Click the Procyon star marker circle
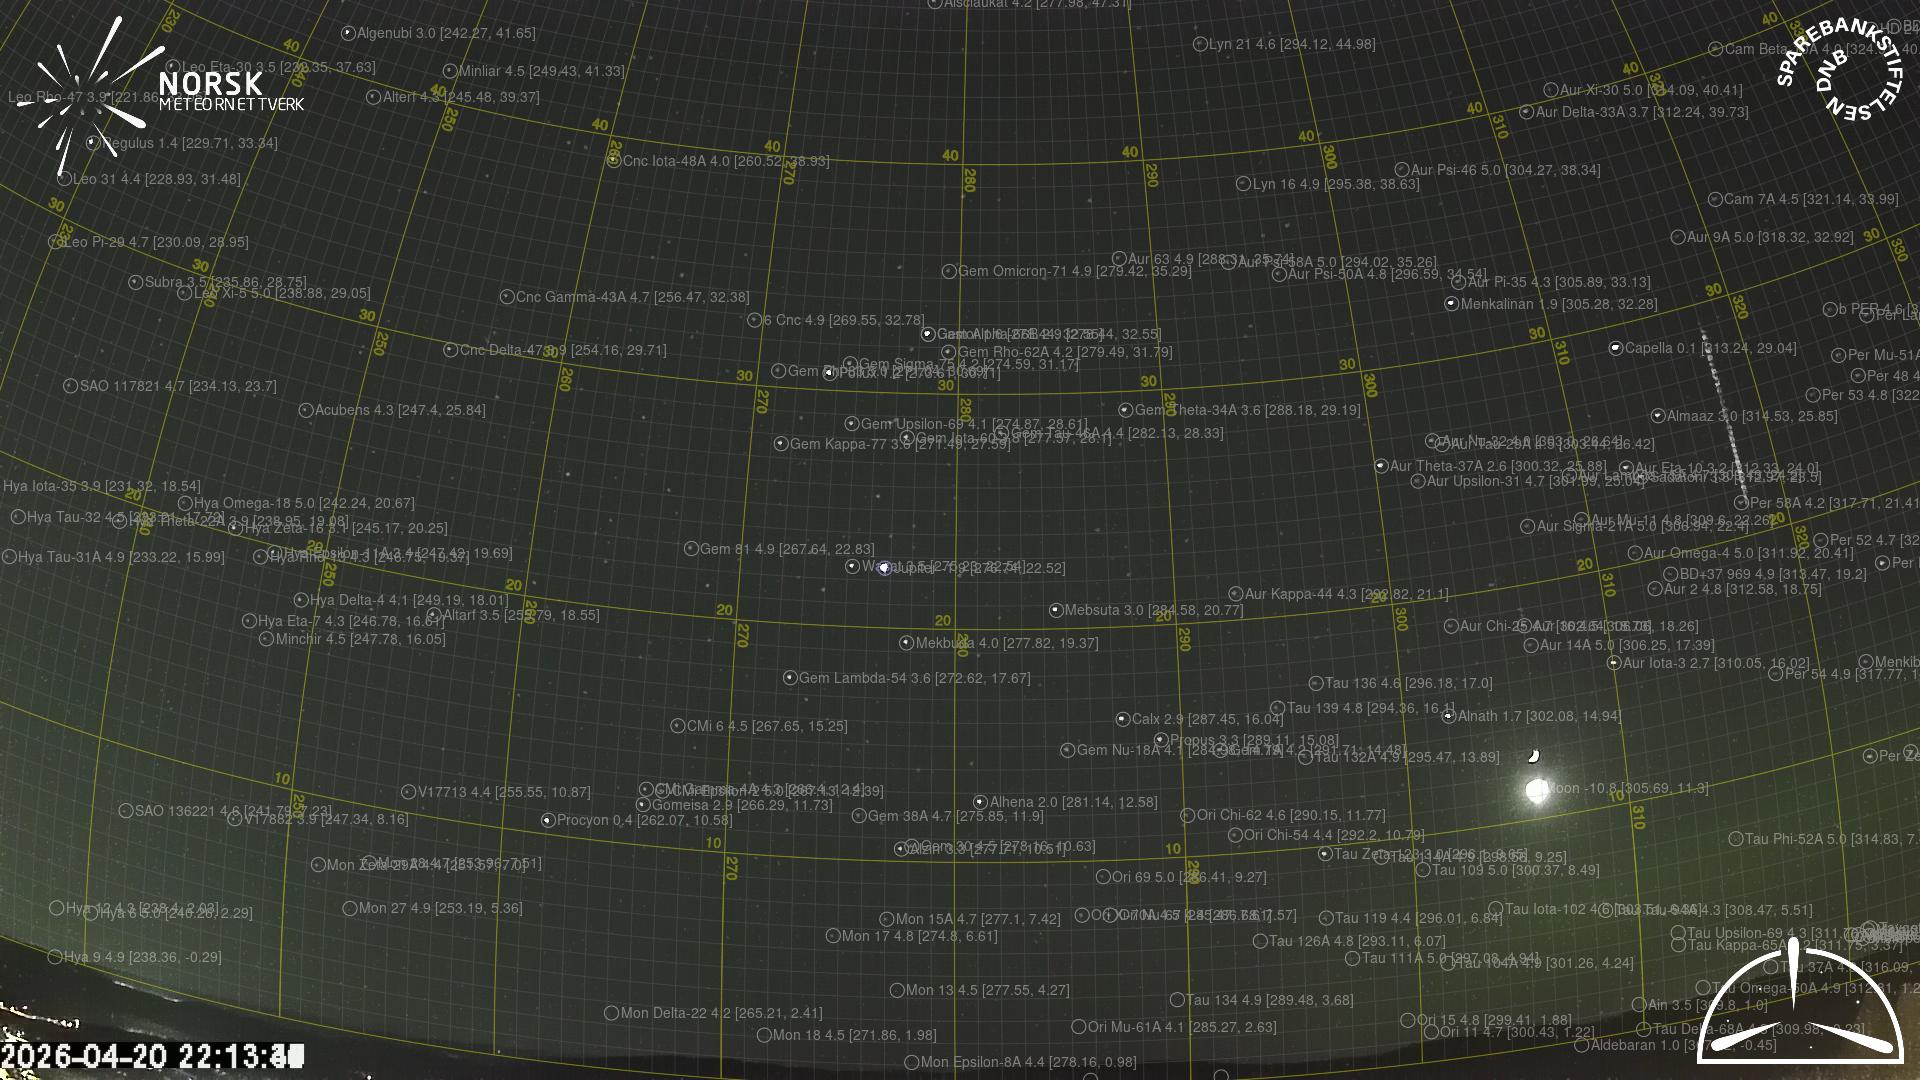Viewport: 1920px width, 1080px height. coord(548,820)
